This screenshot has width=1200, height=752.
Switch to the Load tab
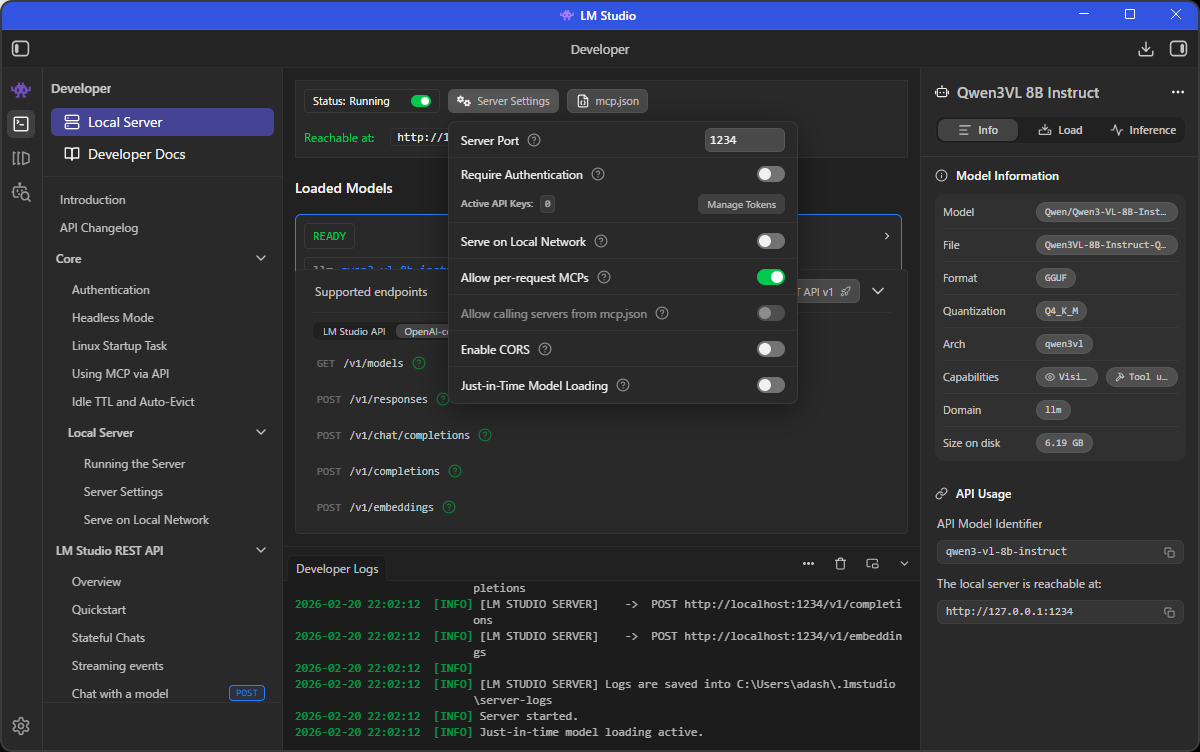(1060, 130)
